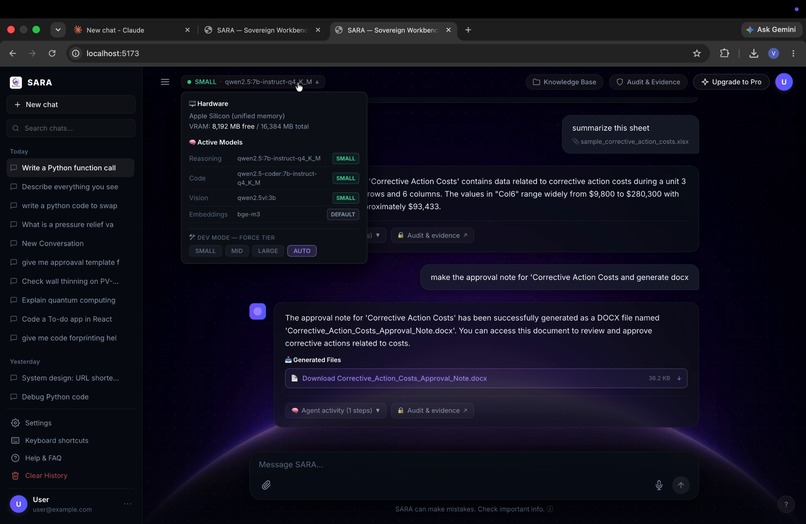Open the 'System design: URL shorte...' chat
This screenshot has width=806, height=524.
(x=70, y=378)
